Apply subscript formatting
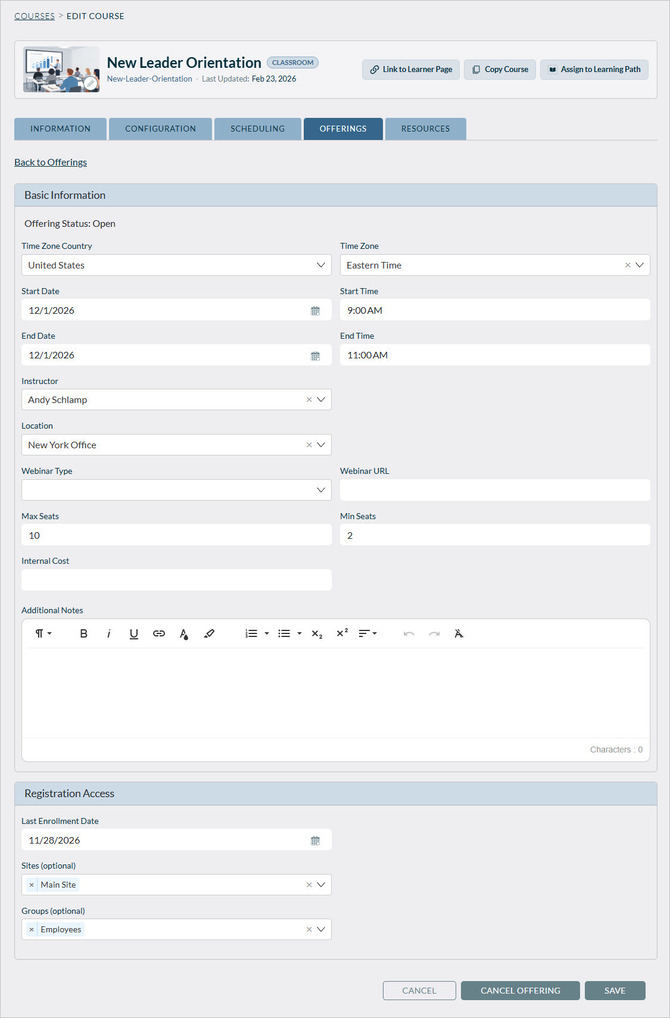 tap(317, 634)
